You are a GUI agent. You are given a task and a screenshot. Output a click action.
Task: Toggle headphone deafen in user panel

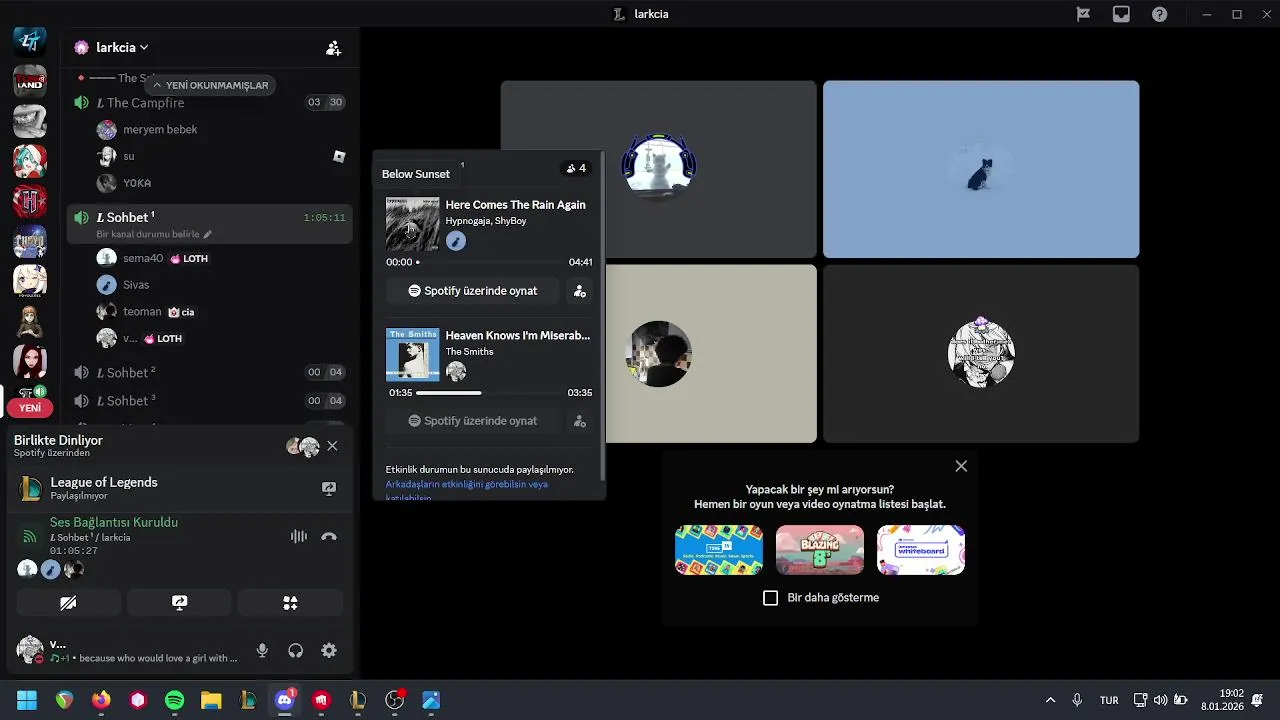point(295,650)
